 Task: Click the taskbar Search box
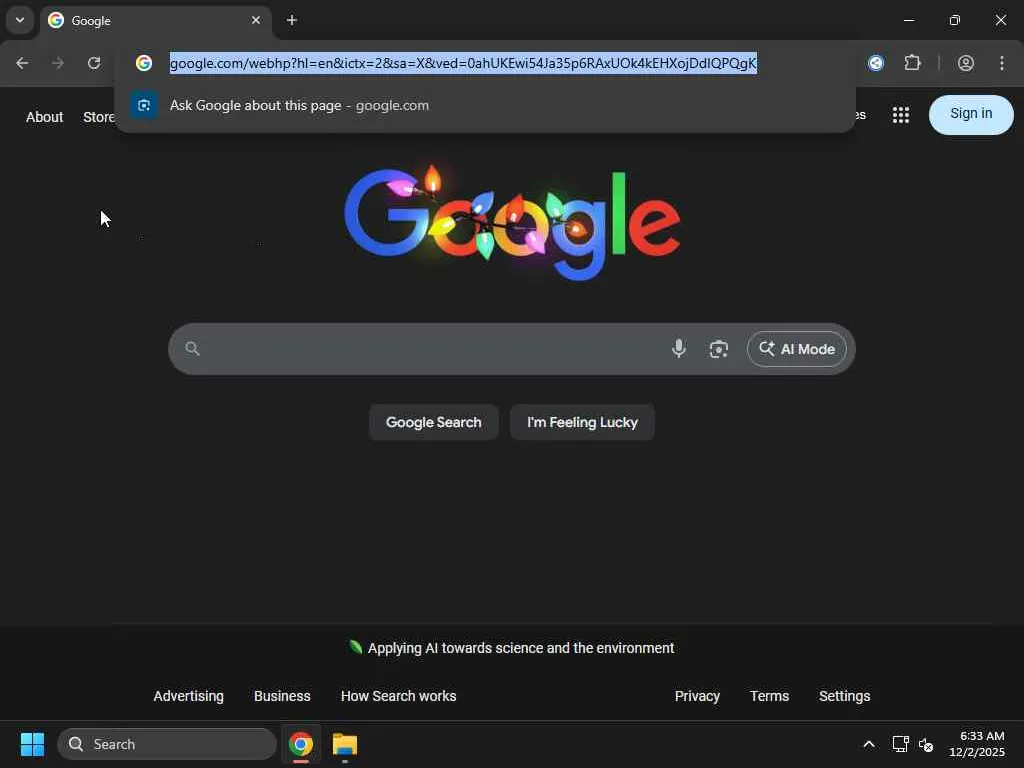coord(167,744)
